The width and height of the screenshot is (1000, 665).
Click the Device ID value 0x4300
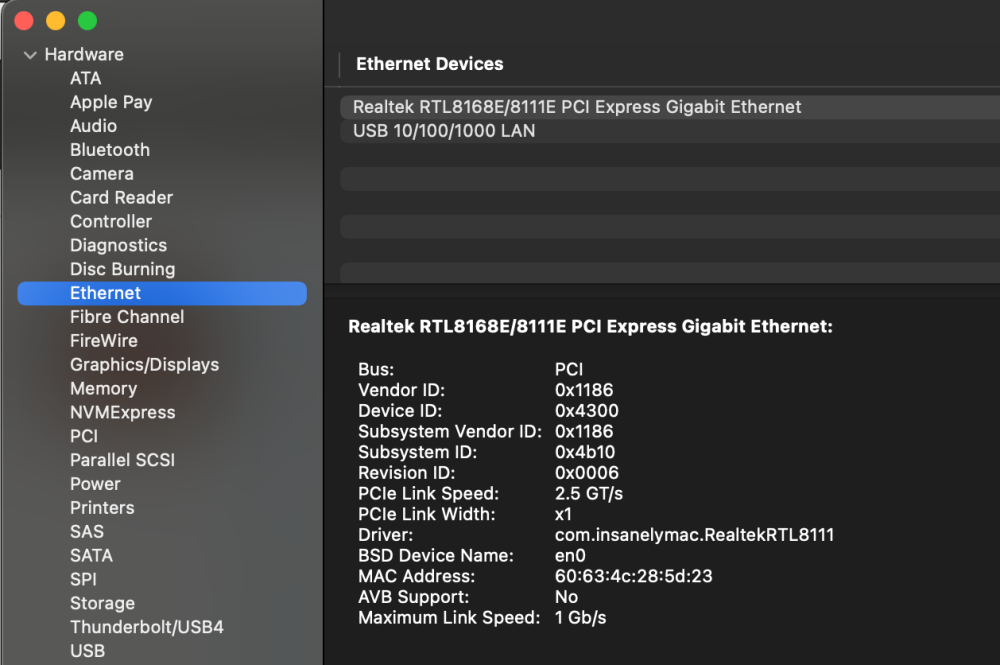point(587,411)
